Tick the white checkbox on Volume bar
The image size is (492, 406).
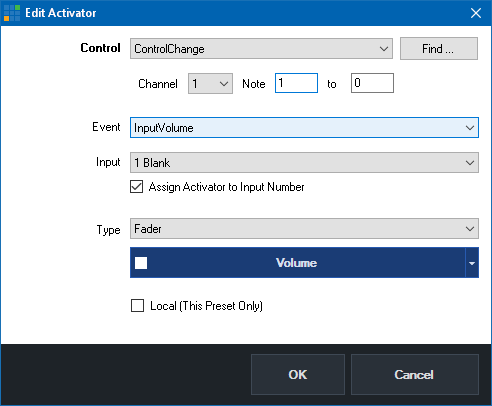click(141, 263)
